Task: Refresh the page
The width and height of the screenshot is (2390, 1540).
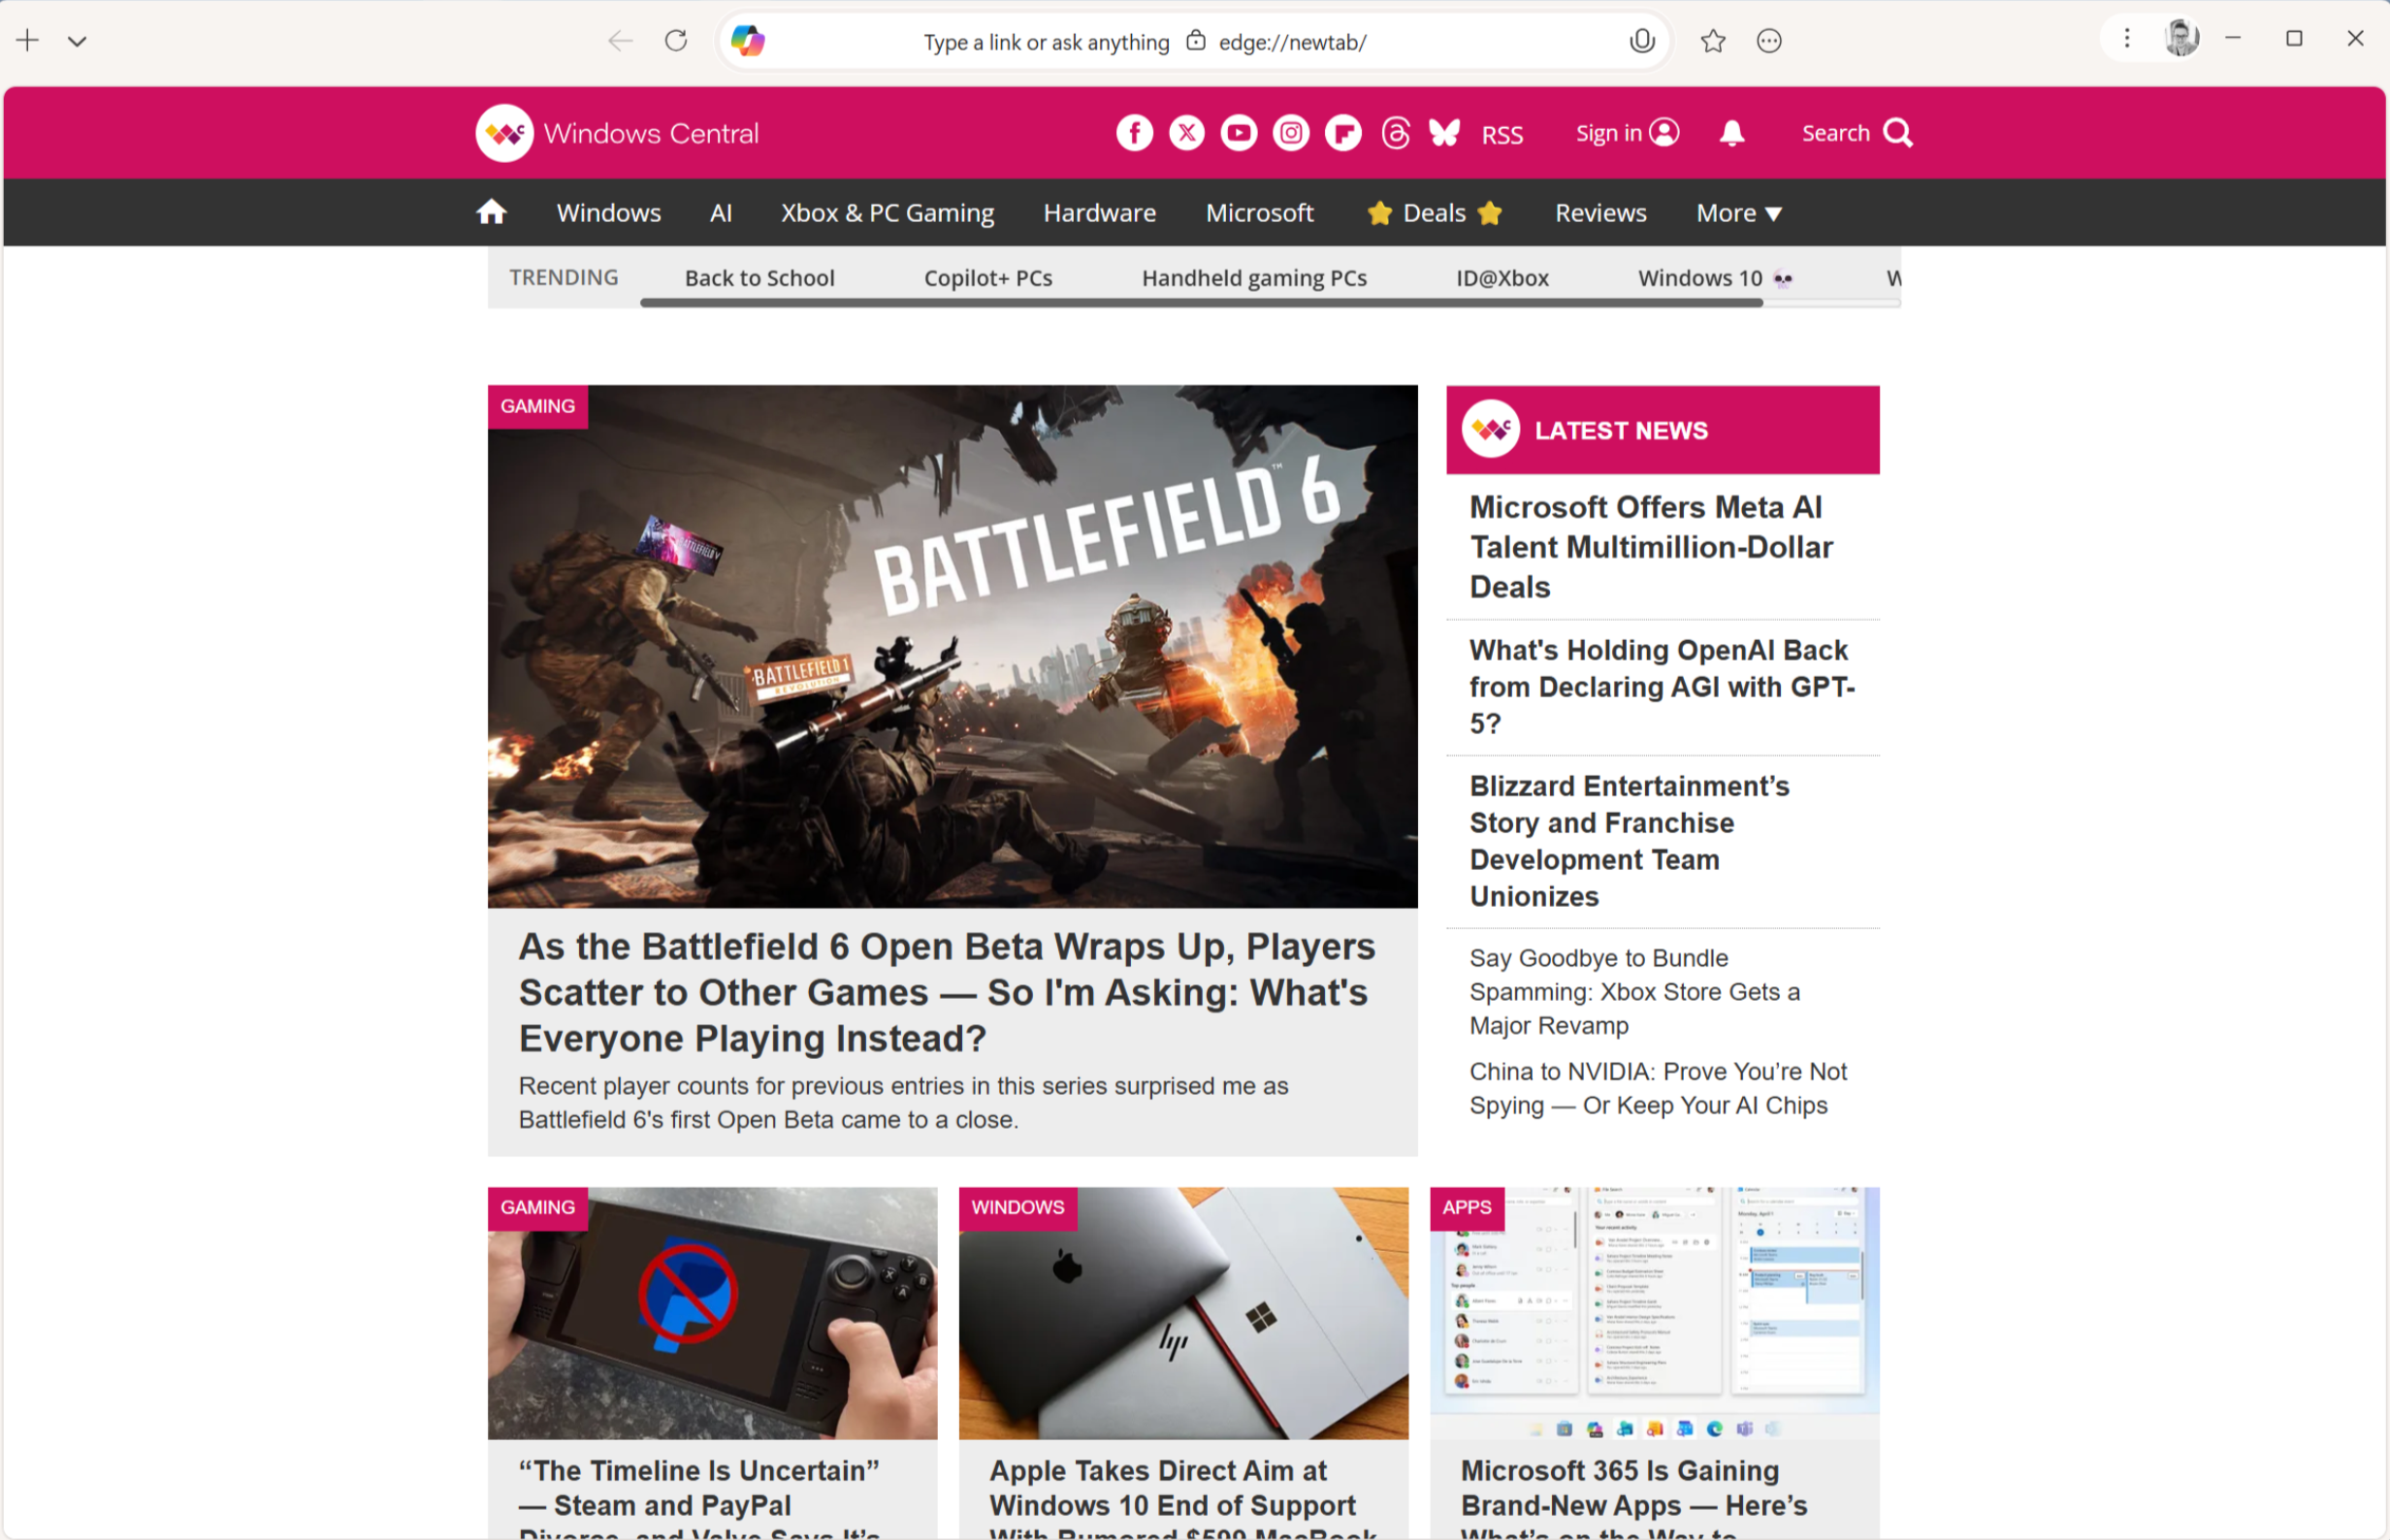Action: click(677, 41)
